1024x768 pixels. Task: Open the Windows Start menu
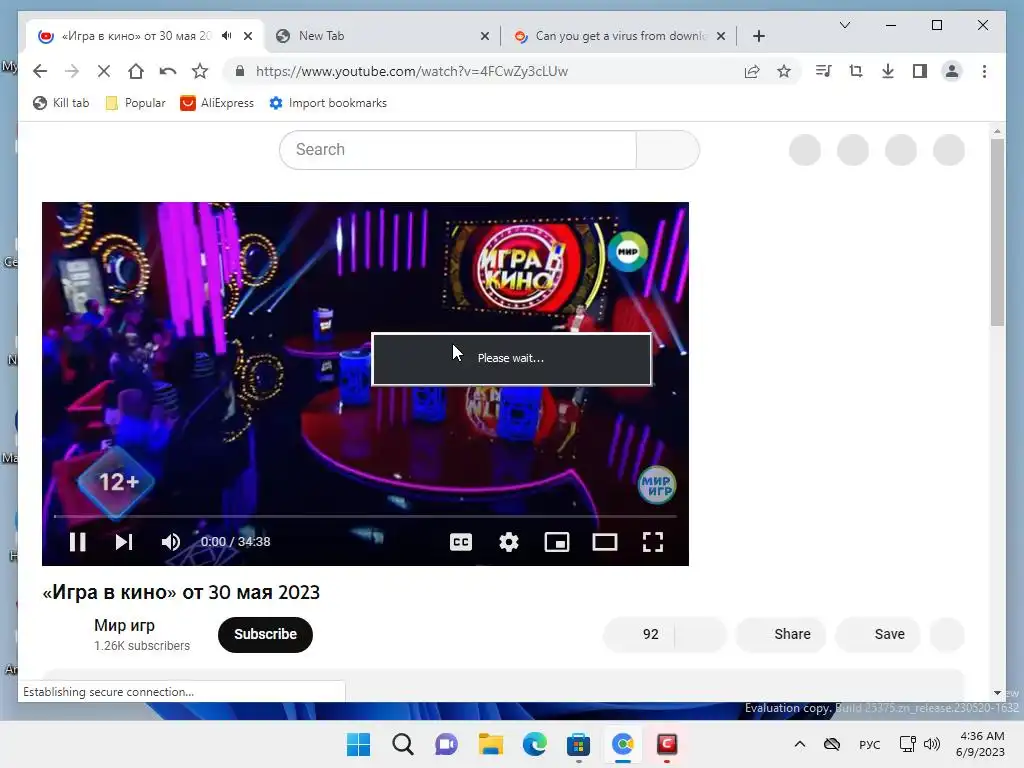click(359, 744)
